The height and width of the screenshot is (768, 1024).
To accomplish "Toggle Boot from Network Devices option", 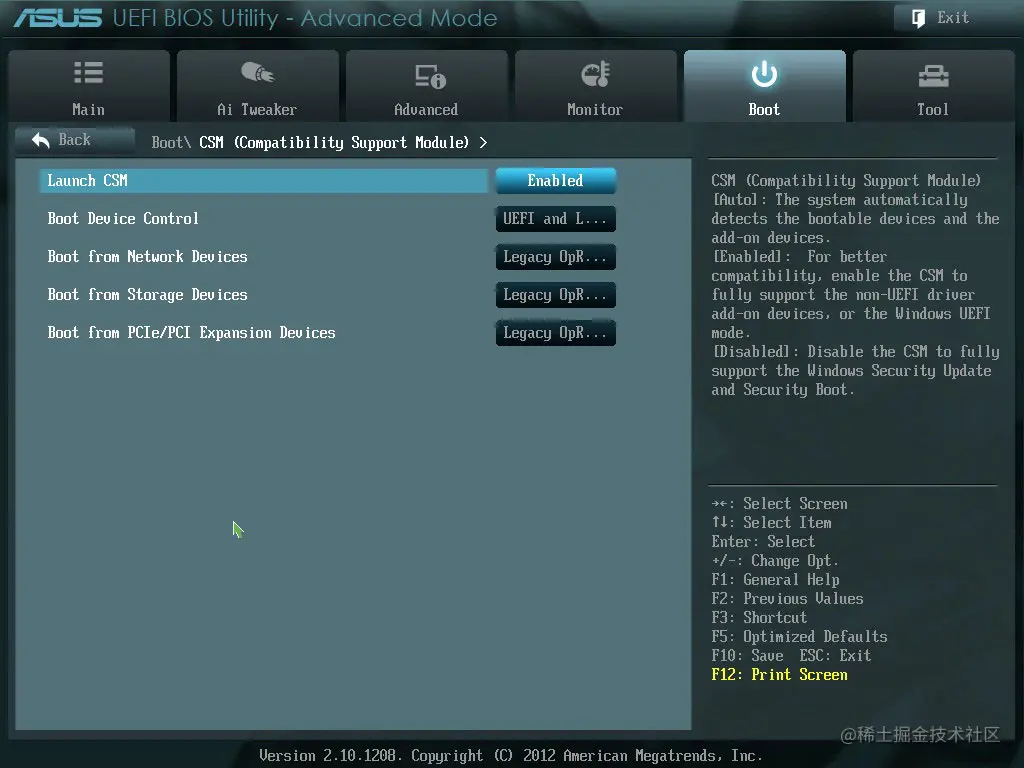I will tap(555, 257).
